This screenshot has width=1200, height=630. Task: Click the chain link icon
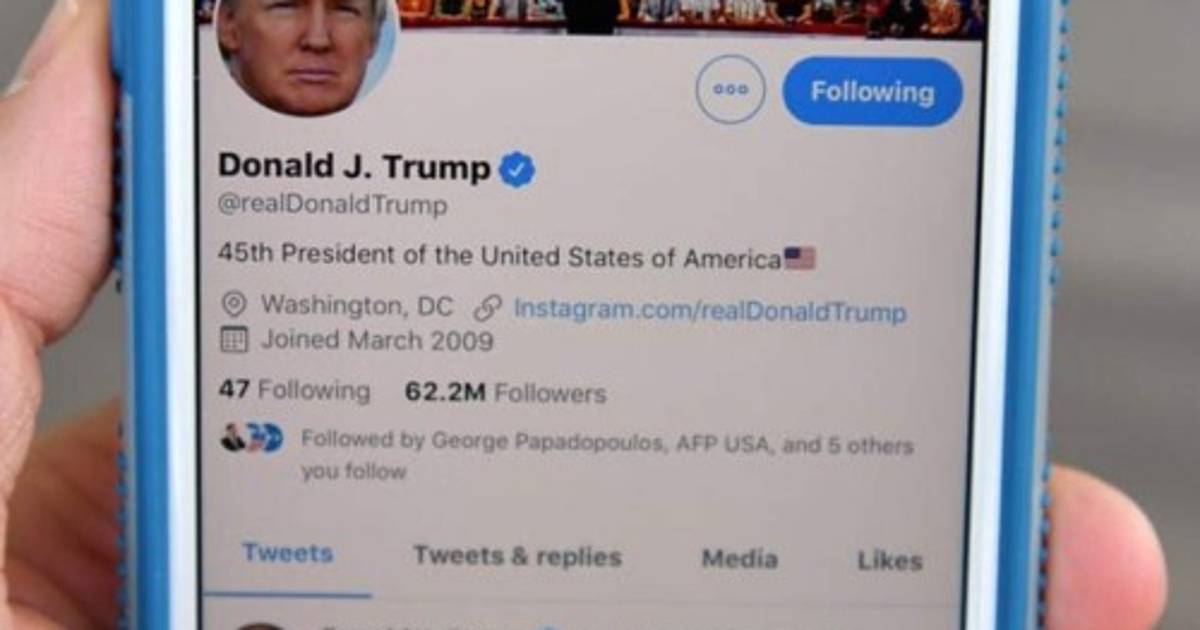[487, 308]
